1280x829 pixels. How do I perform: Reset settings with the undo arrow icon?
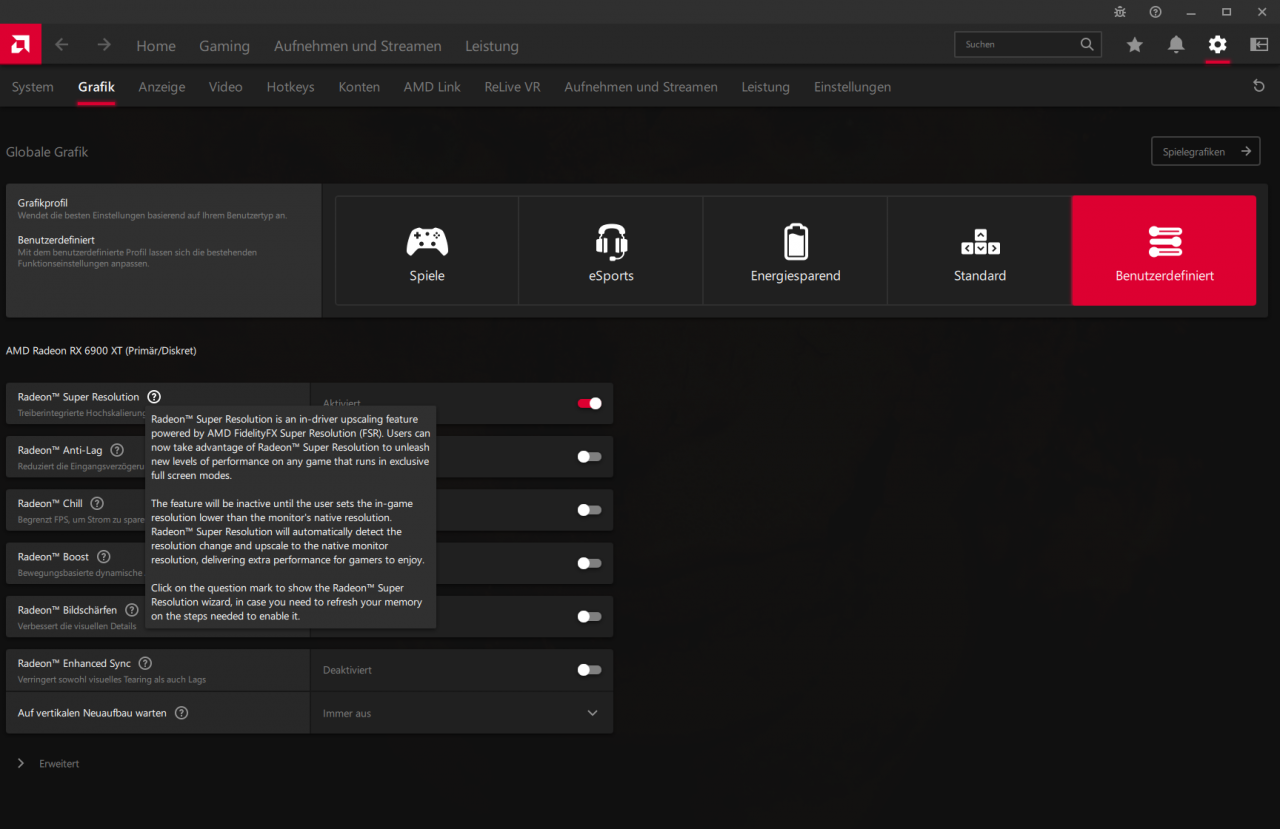click(1259, 87)
